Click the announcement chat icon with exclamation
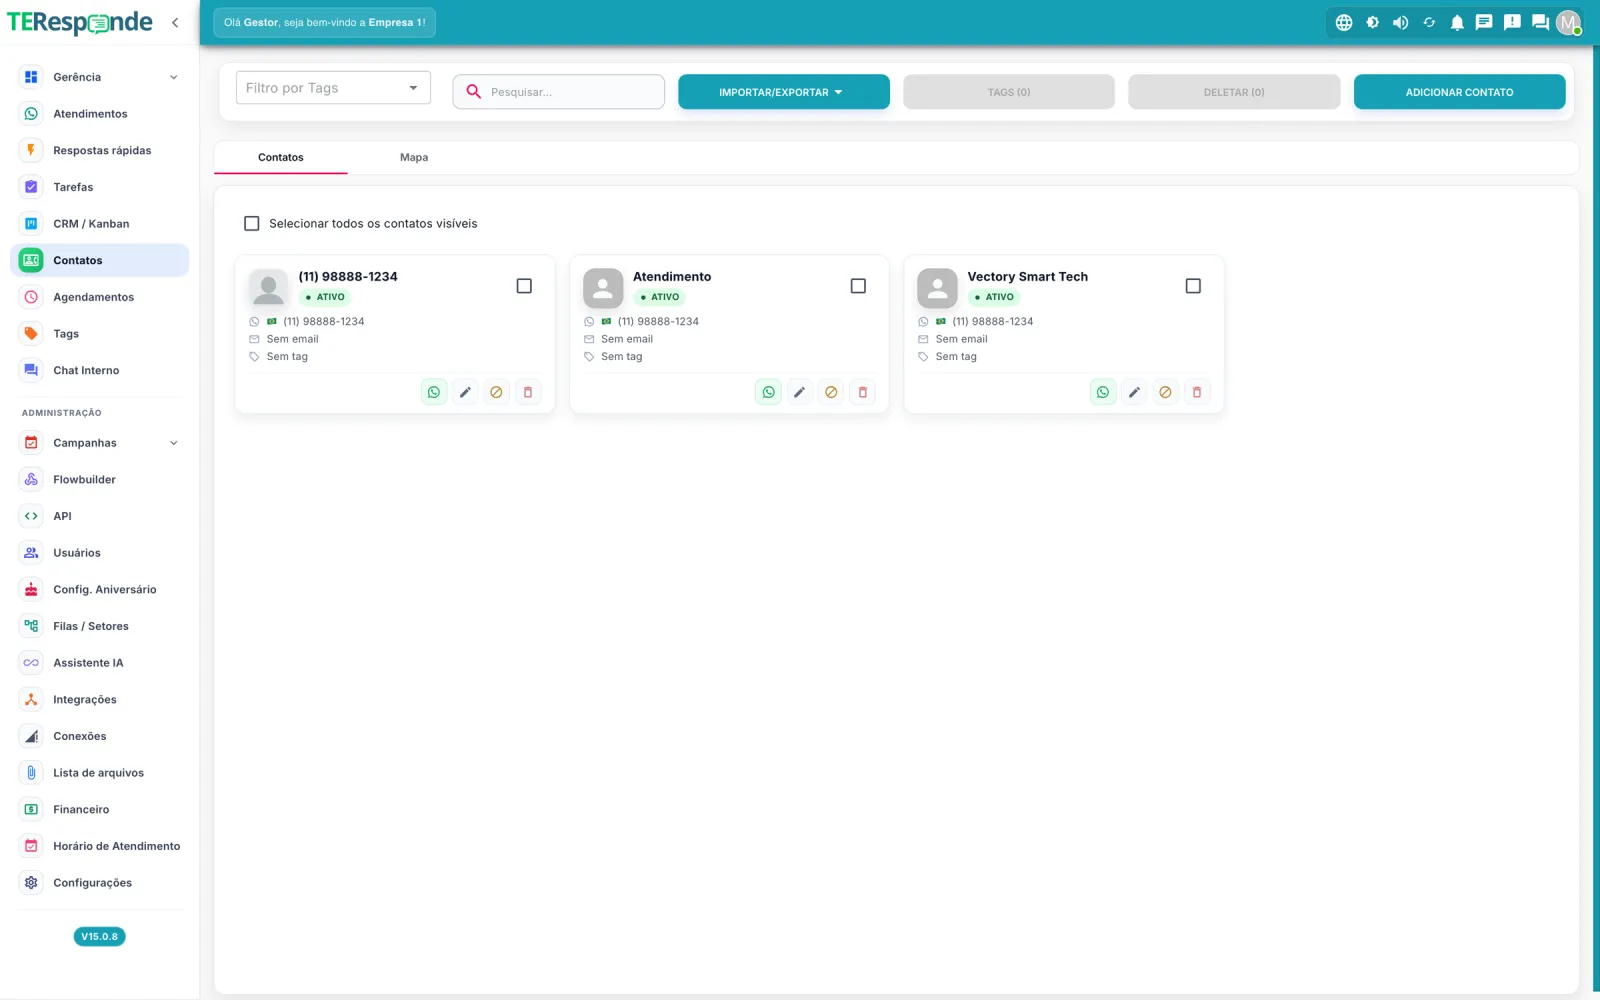 (x=1512, y=22)
